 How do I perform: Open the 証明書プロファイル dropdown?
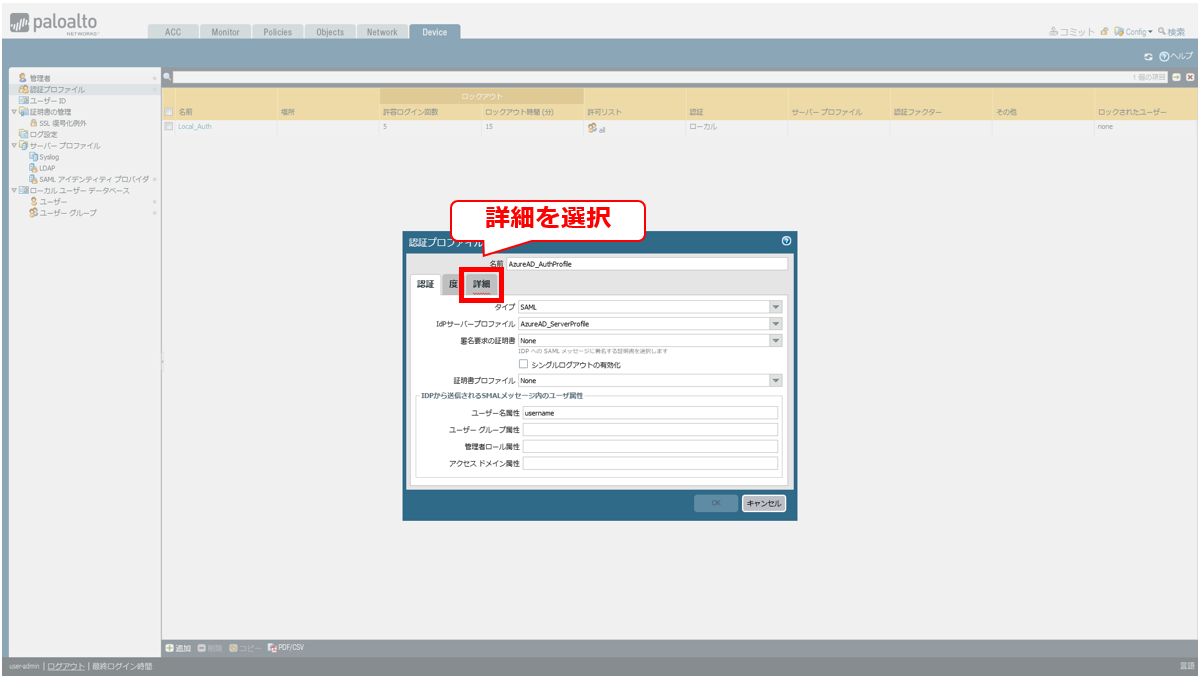(x=775, y=381)
